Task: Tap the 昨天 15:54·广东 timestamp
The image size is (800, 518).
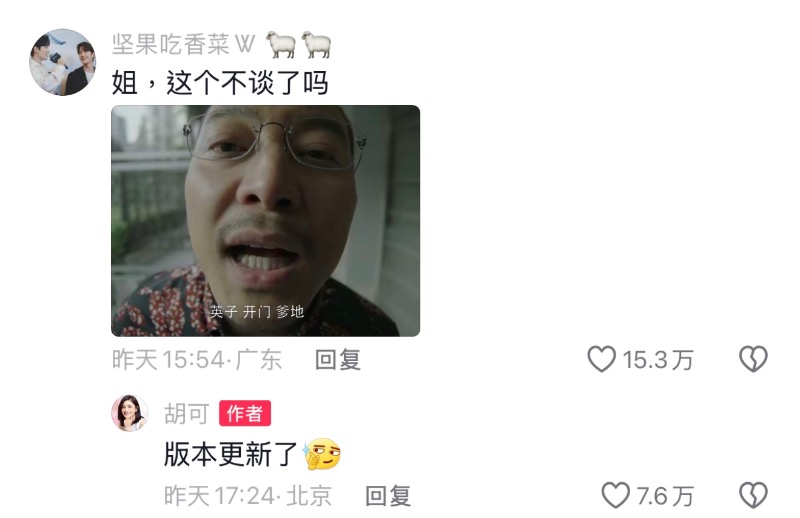Action: point(197,360)
